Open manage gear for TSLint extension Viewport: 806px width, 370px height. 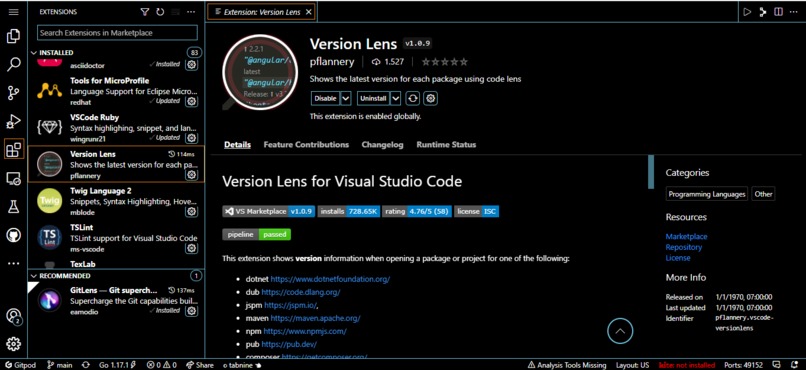(192, 248)
